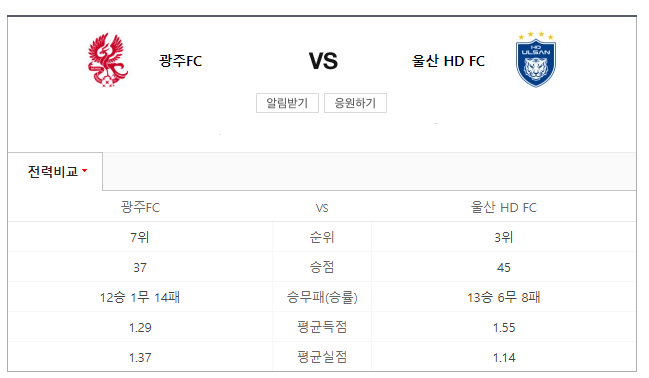Viewport: 649px width, 378px height.
Task: Click the Ulsan HD FC tiger crest
Action: click(536, 59)
